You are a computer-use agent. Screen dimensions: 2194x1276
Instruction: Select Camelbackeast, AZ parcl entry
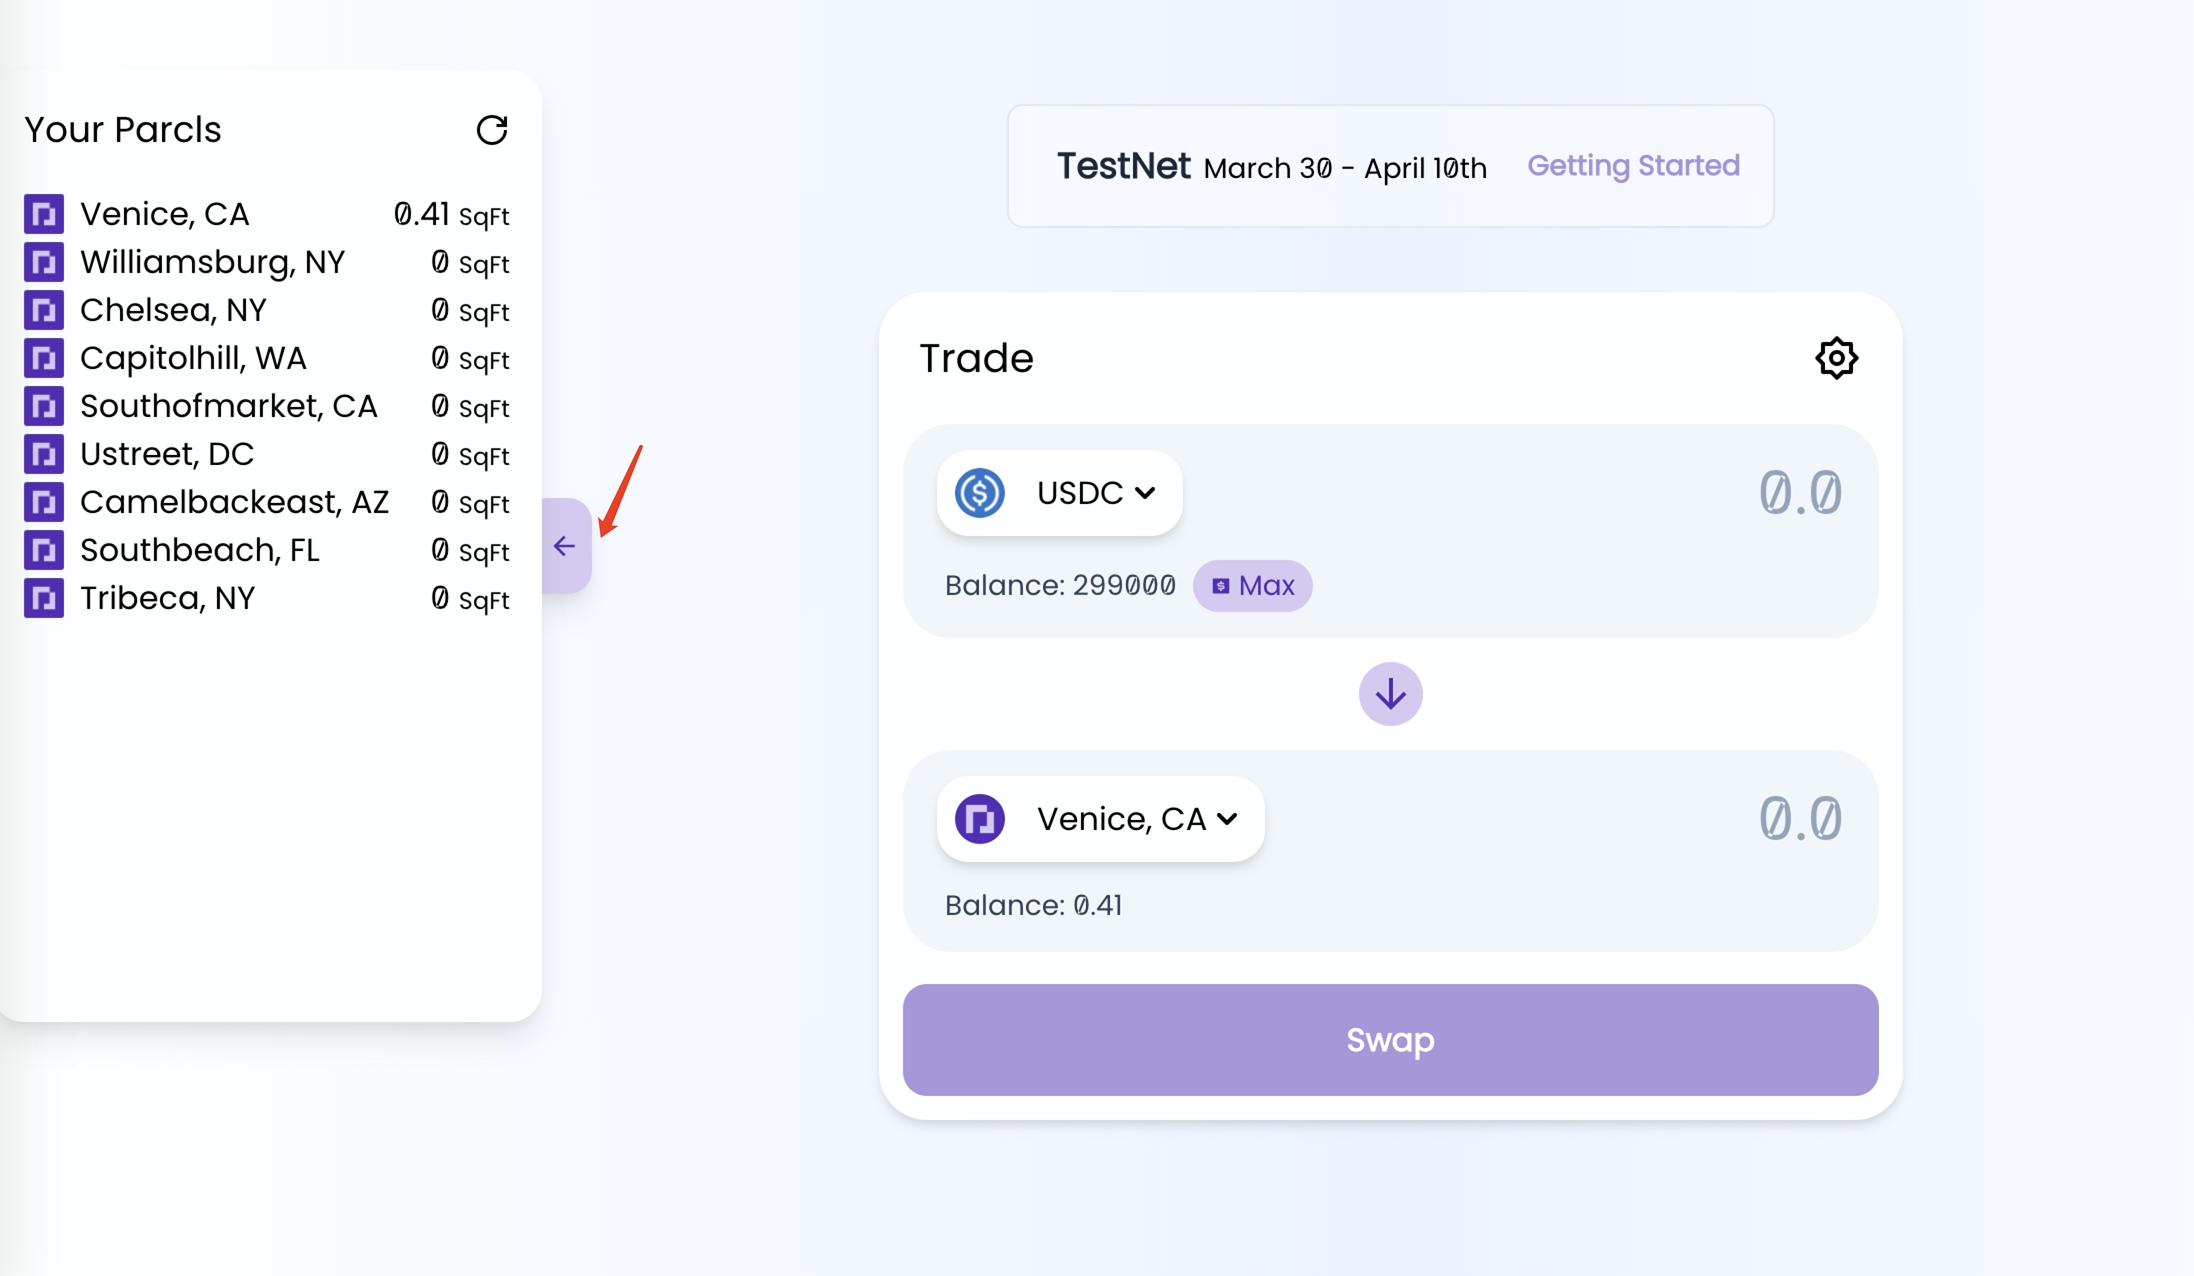coord(234,502)
